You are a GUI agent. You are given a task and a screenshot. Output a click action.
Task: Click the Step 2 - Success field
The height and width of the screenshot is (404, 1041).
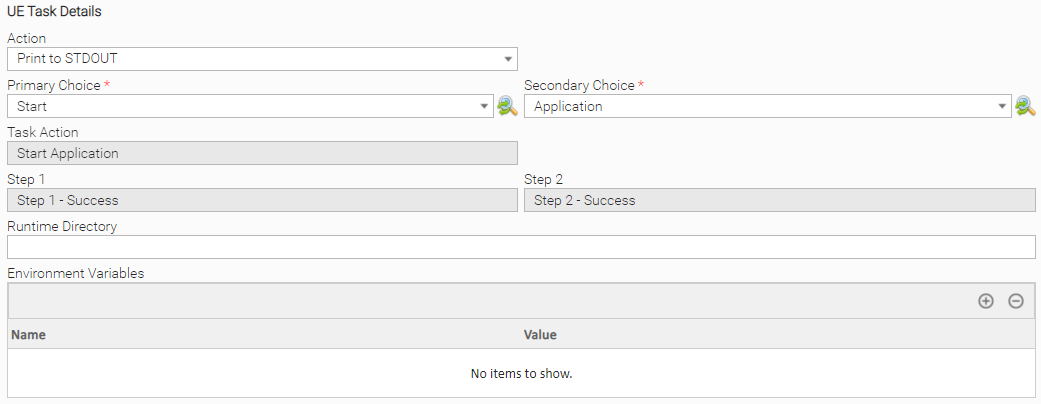pos(778,200)
